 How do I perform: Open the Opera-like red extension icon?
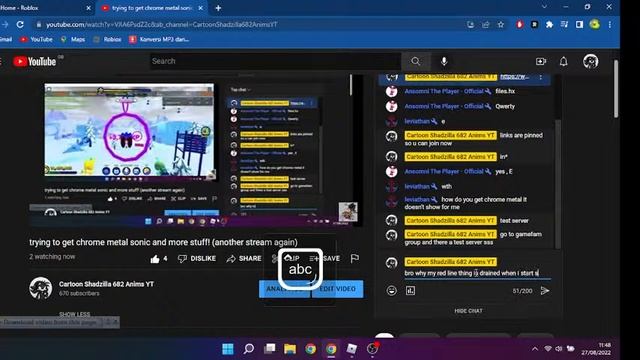(x=519, y=25)
